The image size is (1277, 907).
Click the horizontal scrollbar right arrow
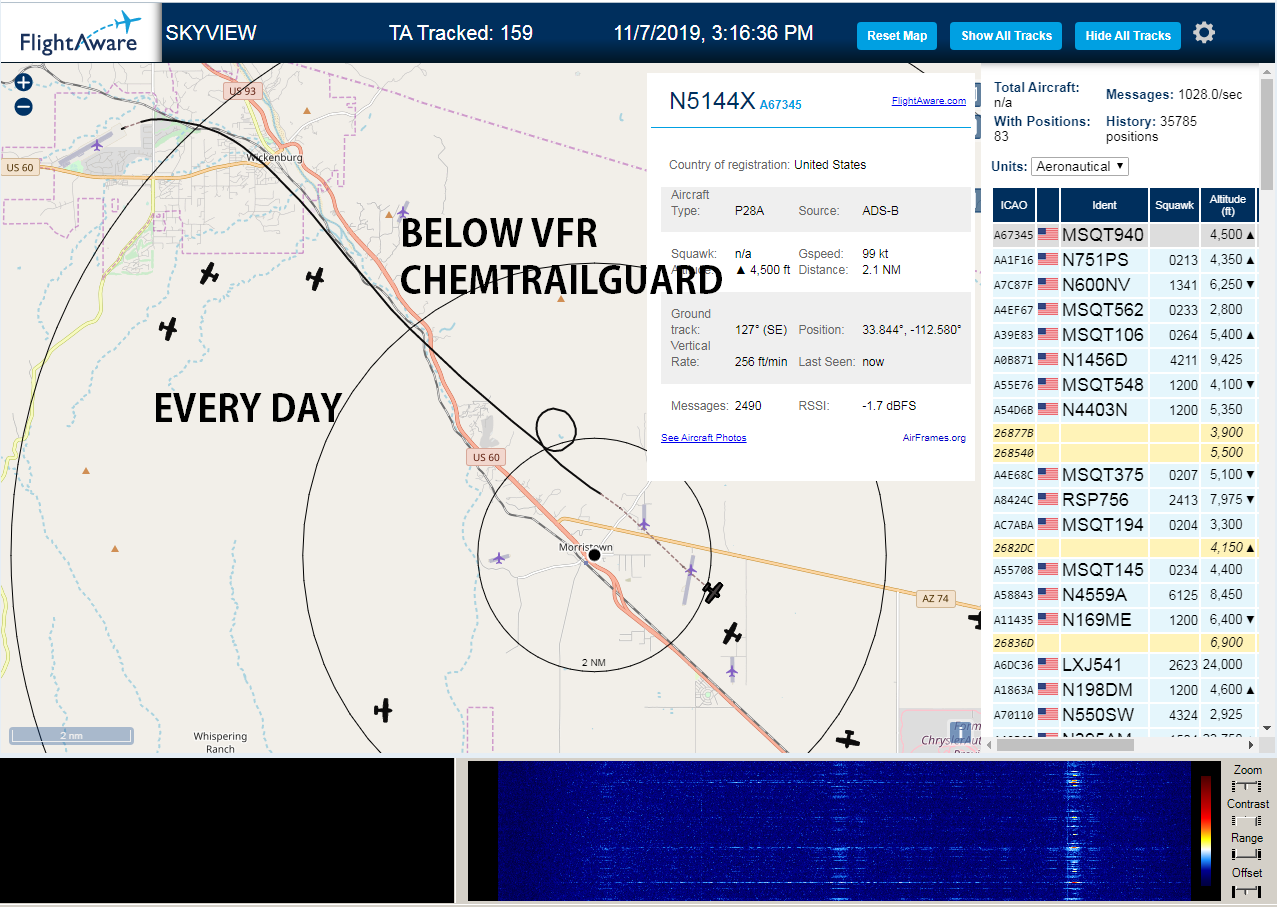pos(1249,744)
